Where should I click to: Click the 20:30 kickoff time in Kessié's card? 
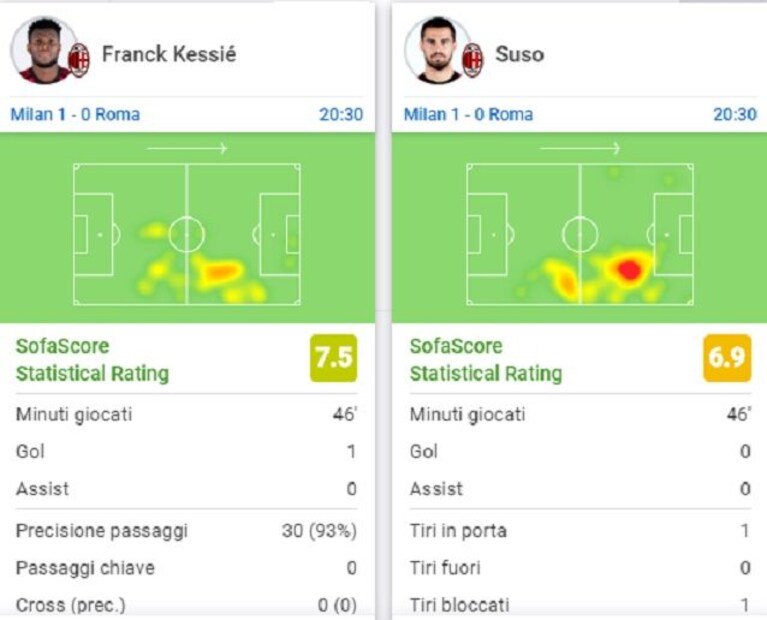click(x=341, y=115)
